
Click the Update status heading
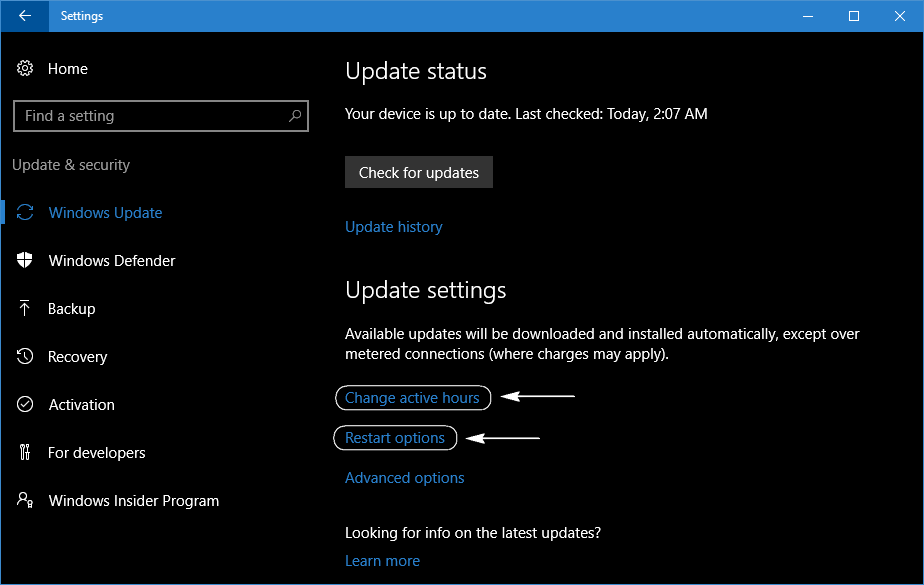(x=416, y=71)
